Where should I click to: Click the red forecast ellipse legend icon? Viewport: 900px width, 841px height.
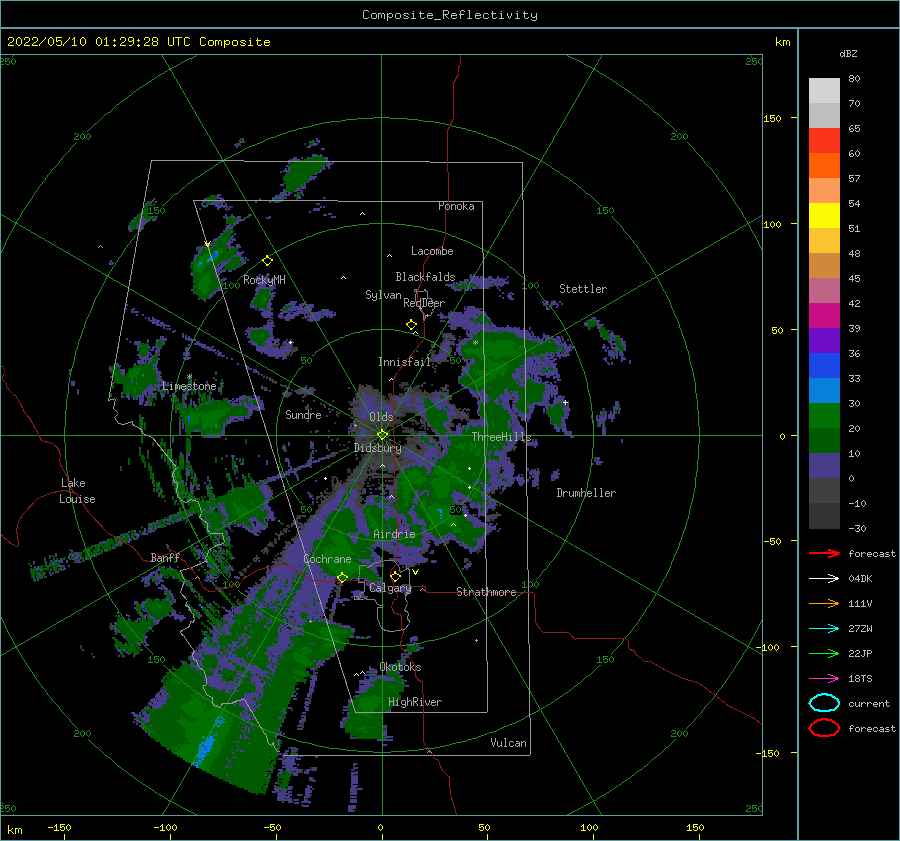(x=824, y=728)
